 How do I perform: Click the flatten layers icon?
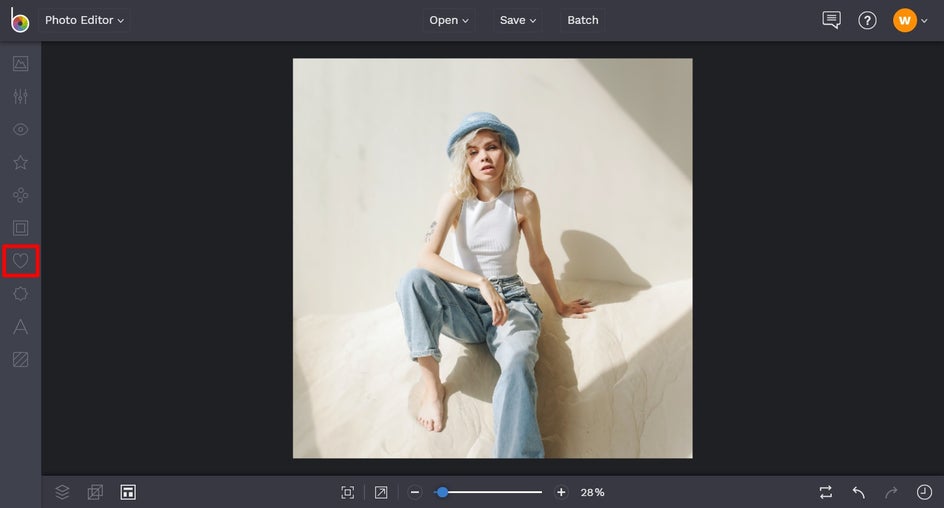[95, 492]
